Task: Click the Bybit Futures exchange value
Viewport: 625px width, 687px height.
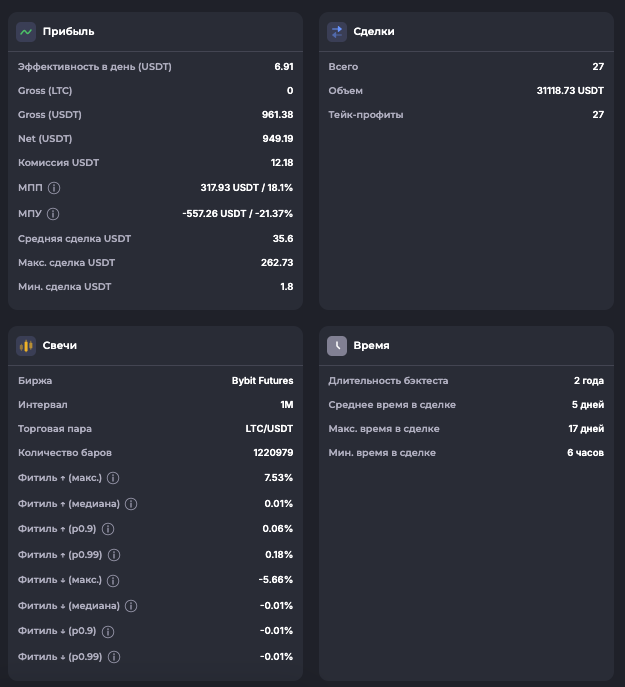Action: point(262,381)
